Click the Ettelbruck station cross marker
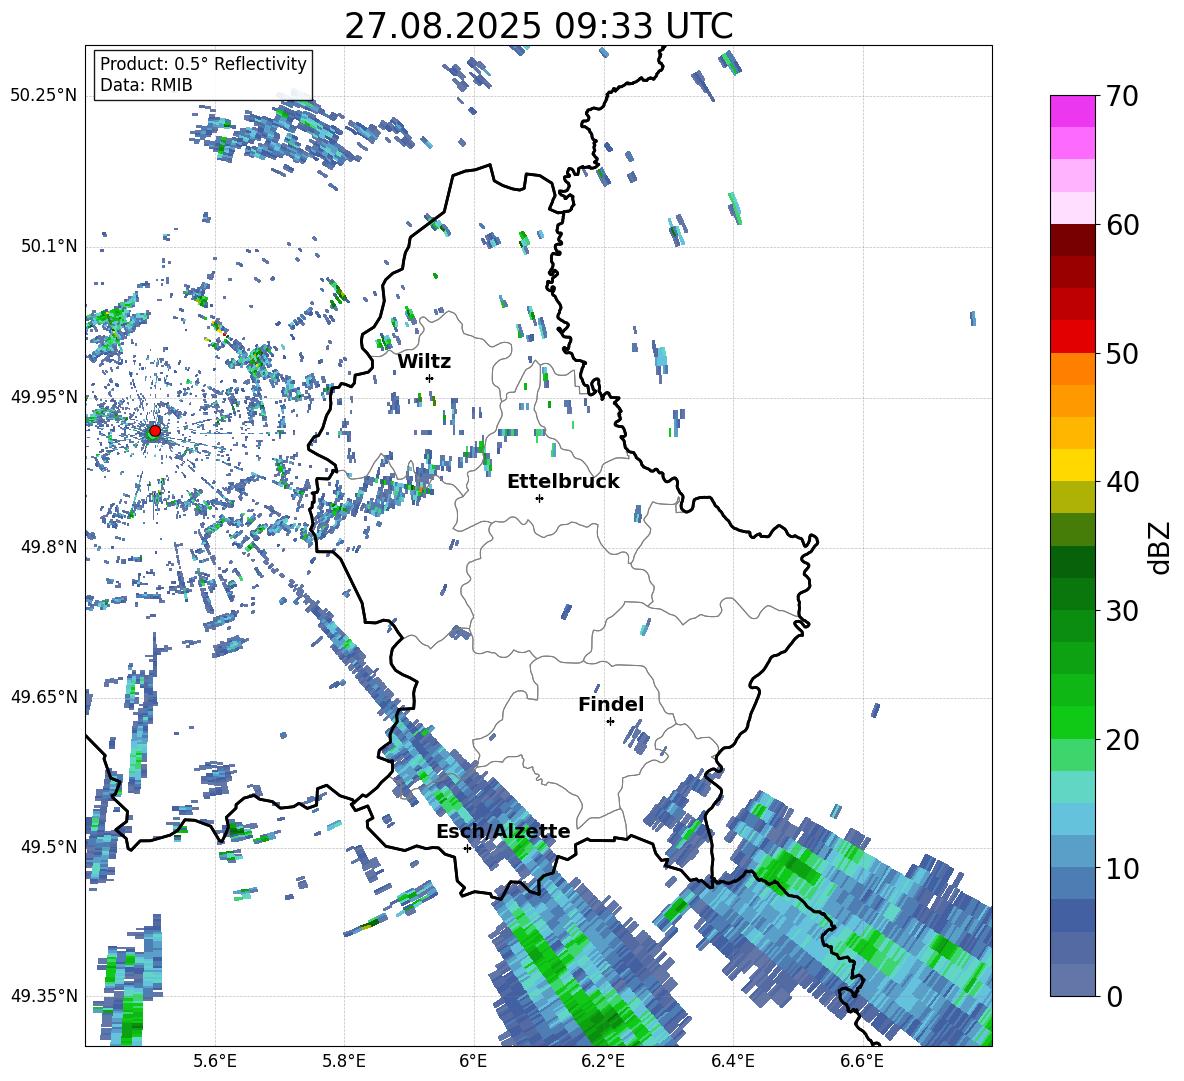The image size is (1184, 1081). point(539,498)
